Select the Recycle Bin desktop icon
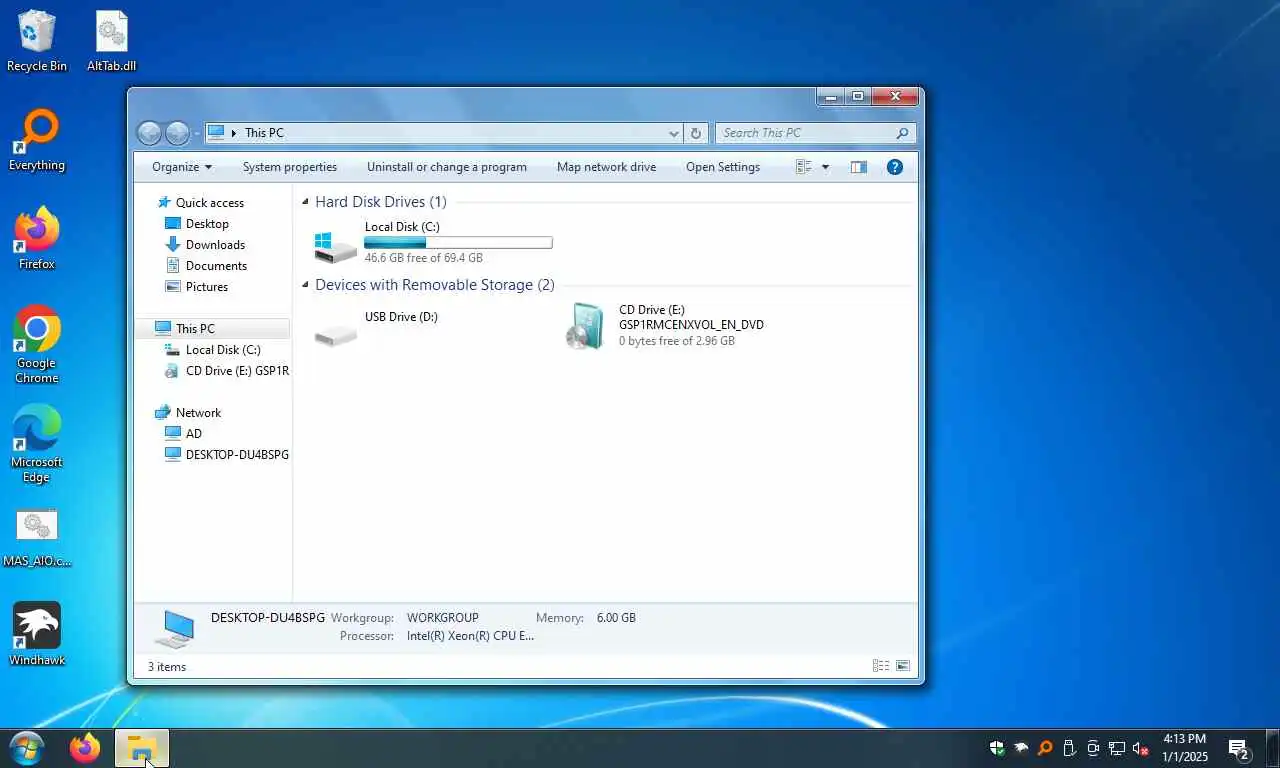Image resolution: width=1280 pixels, height=768 pixels. pos(37,41)
